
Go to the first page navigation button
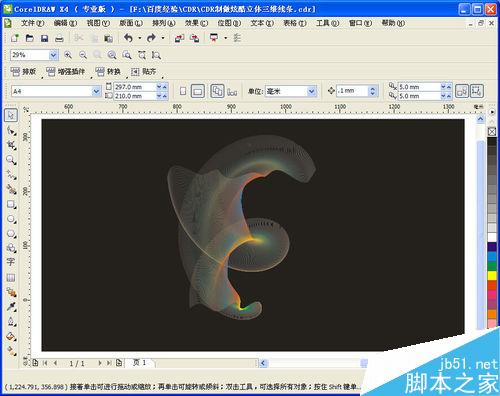click(x=45, y=363)
